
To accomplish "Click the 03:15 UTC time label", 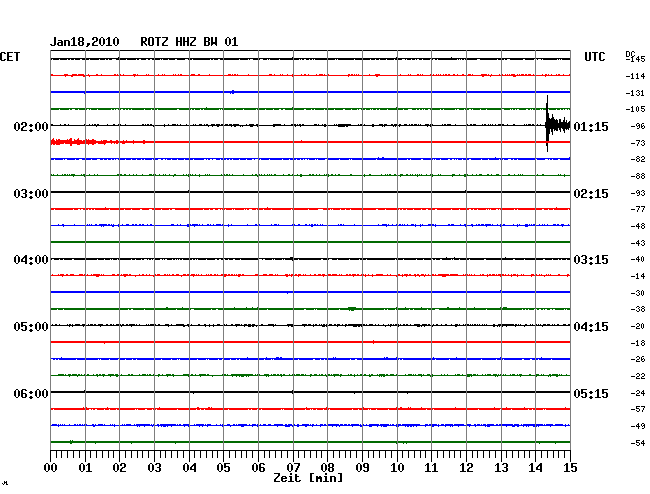I will pos(591,260).
